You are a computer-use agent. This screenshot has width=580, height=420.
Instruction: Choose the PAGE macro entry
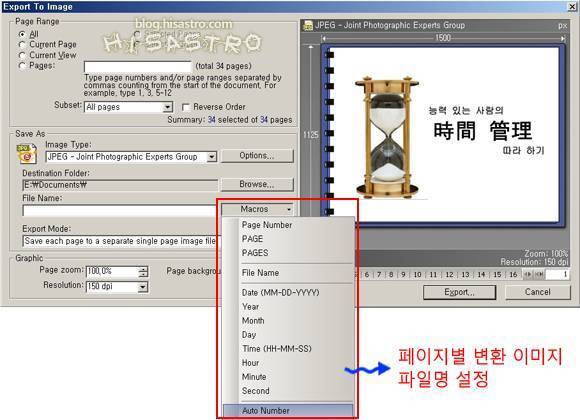(252, 239)
